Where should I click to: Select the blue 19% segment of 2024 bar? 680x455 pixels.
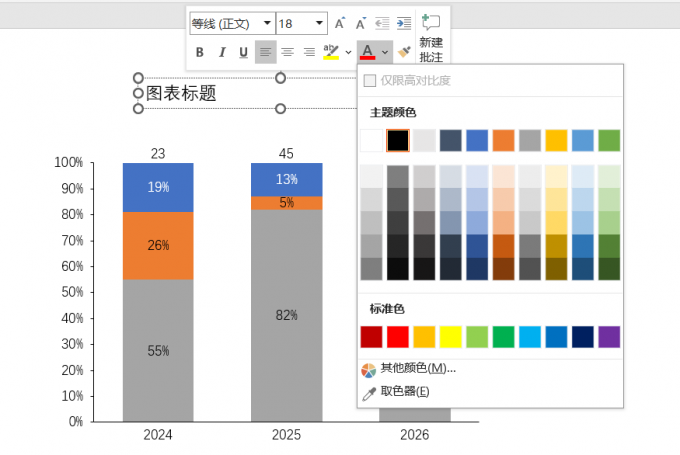coord(158,187)
